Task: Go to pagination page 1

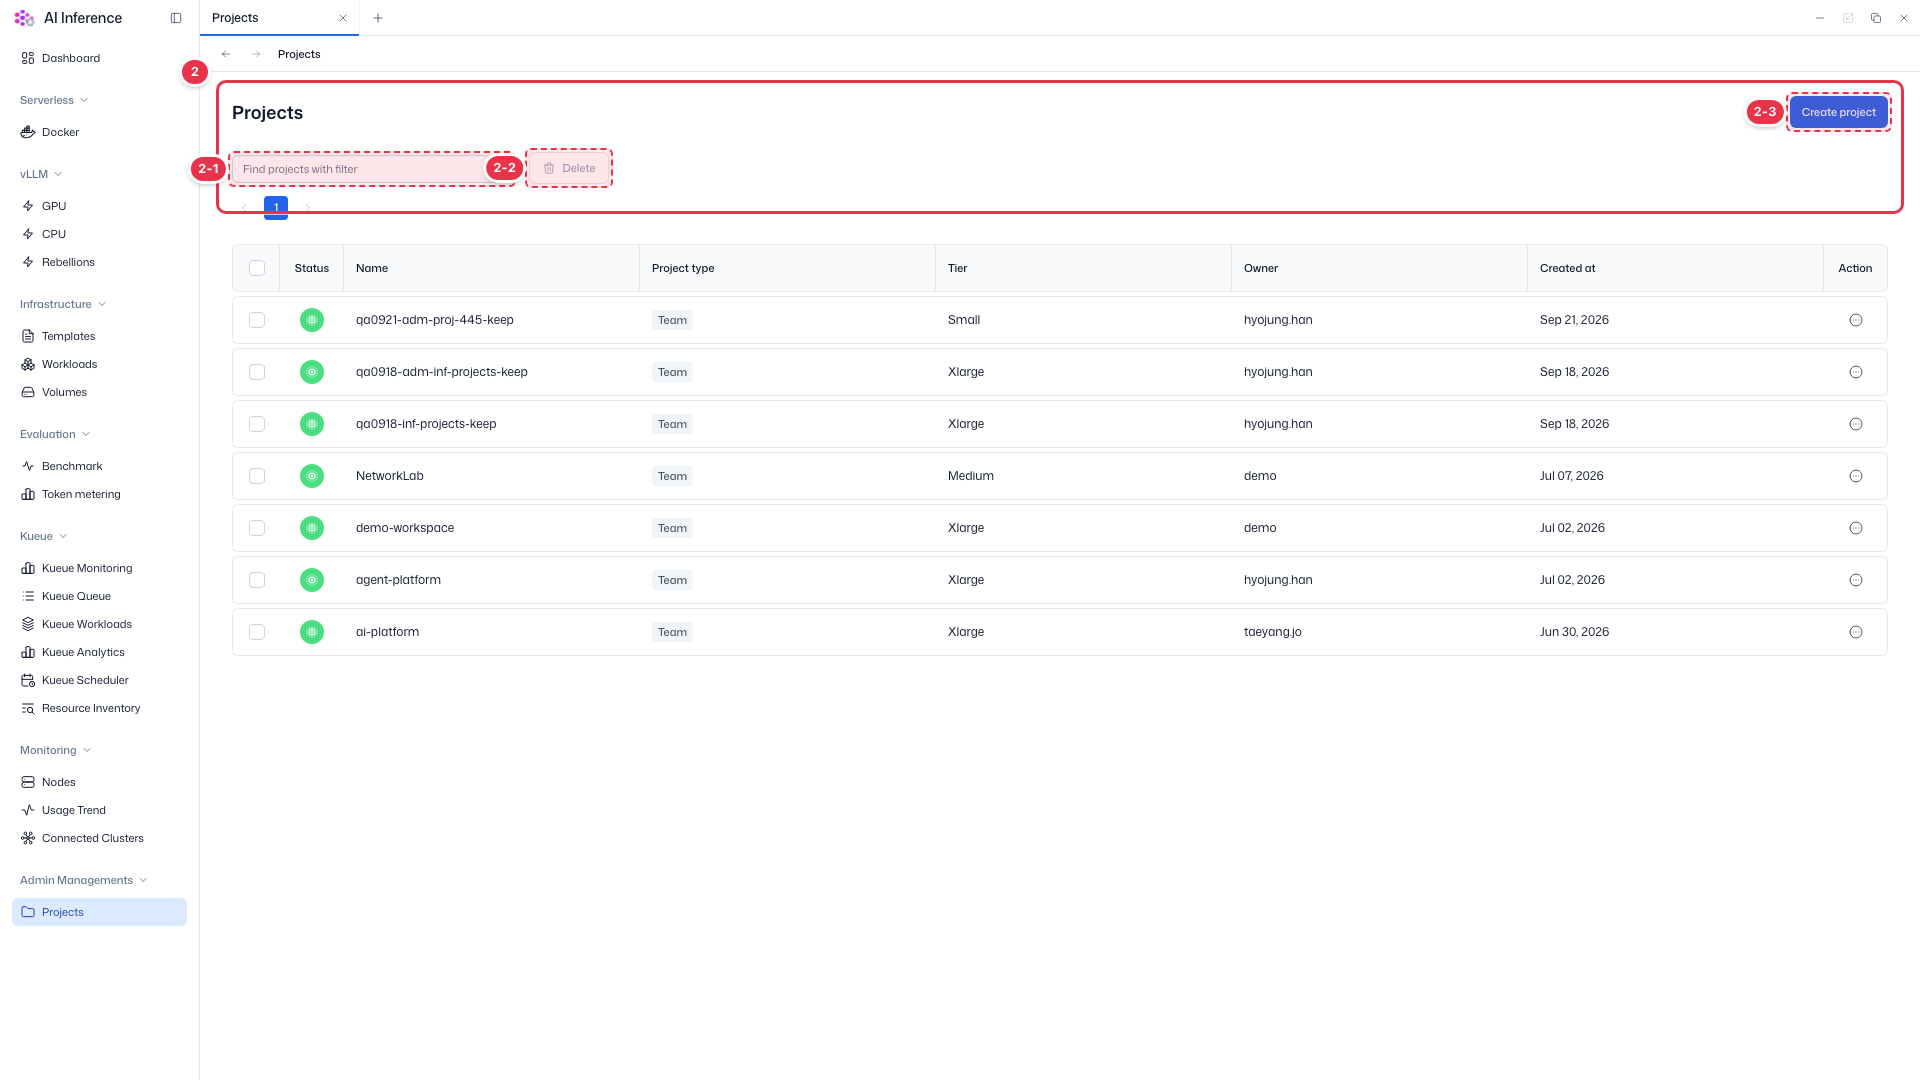Action: (x=276, y=207)
